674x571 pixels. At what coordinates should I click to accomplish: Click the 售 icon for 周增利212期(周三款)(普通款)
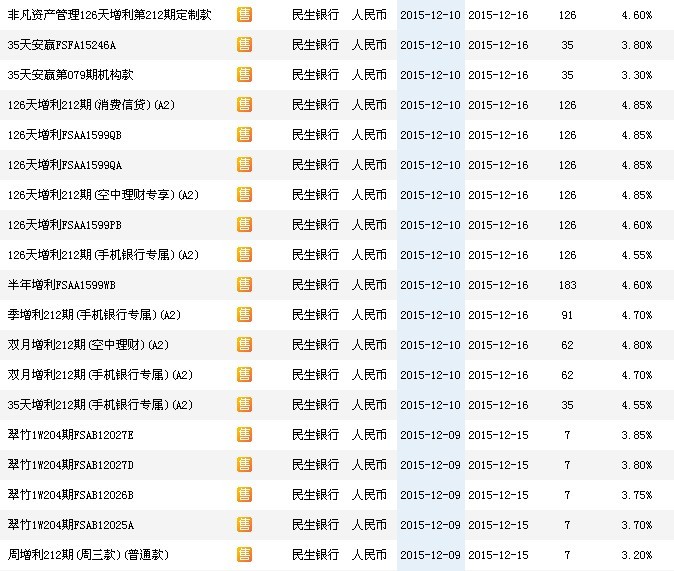pyautogui.click(x=244, y=555)
